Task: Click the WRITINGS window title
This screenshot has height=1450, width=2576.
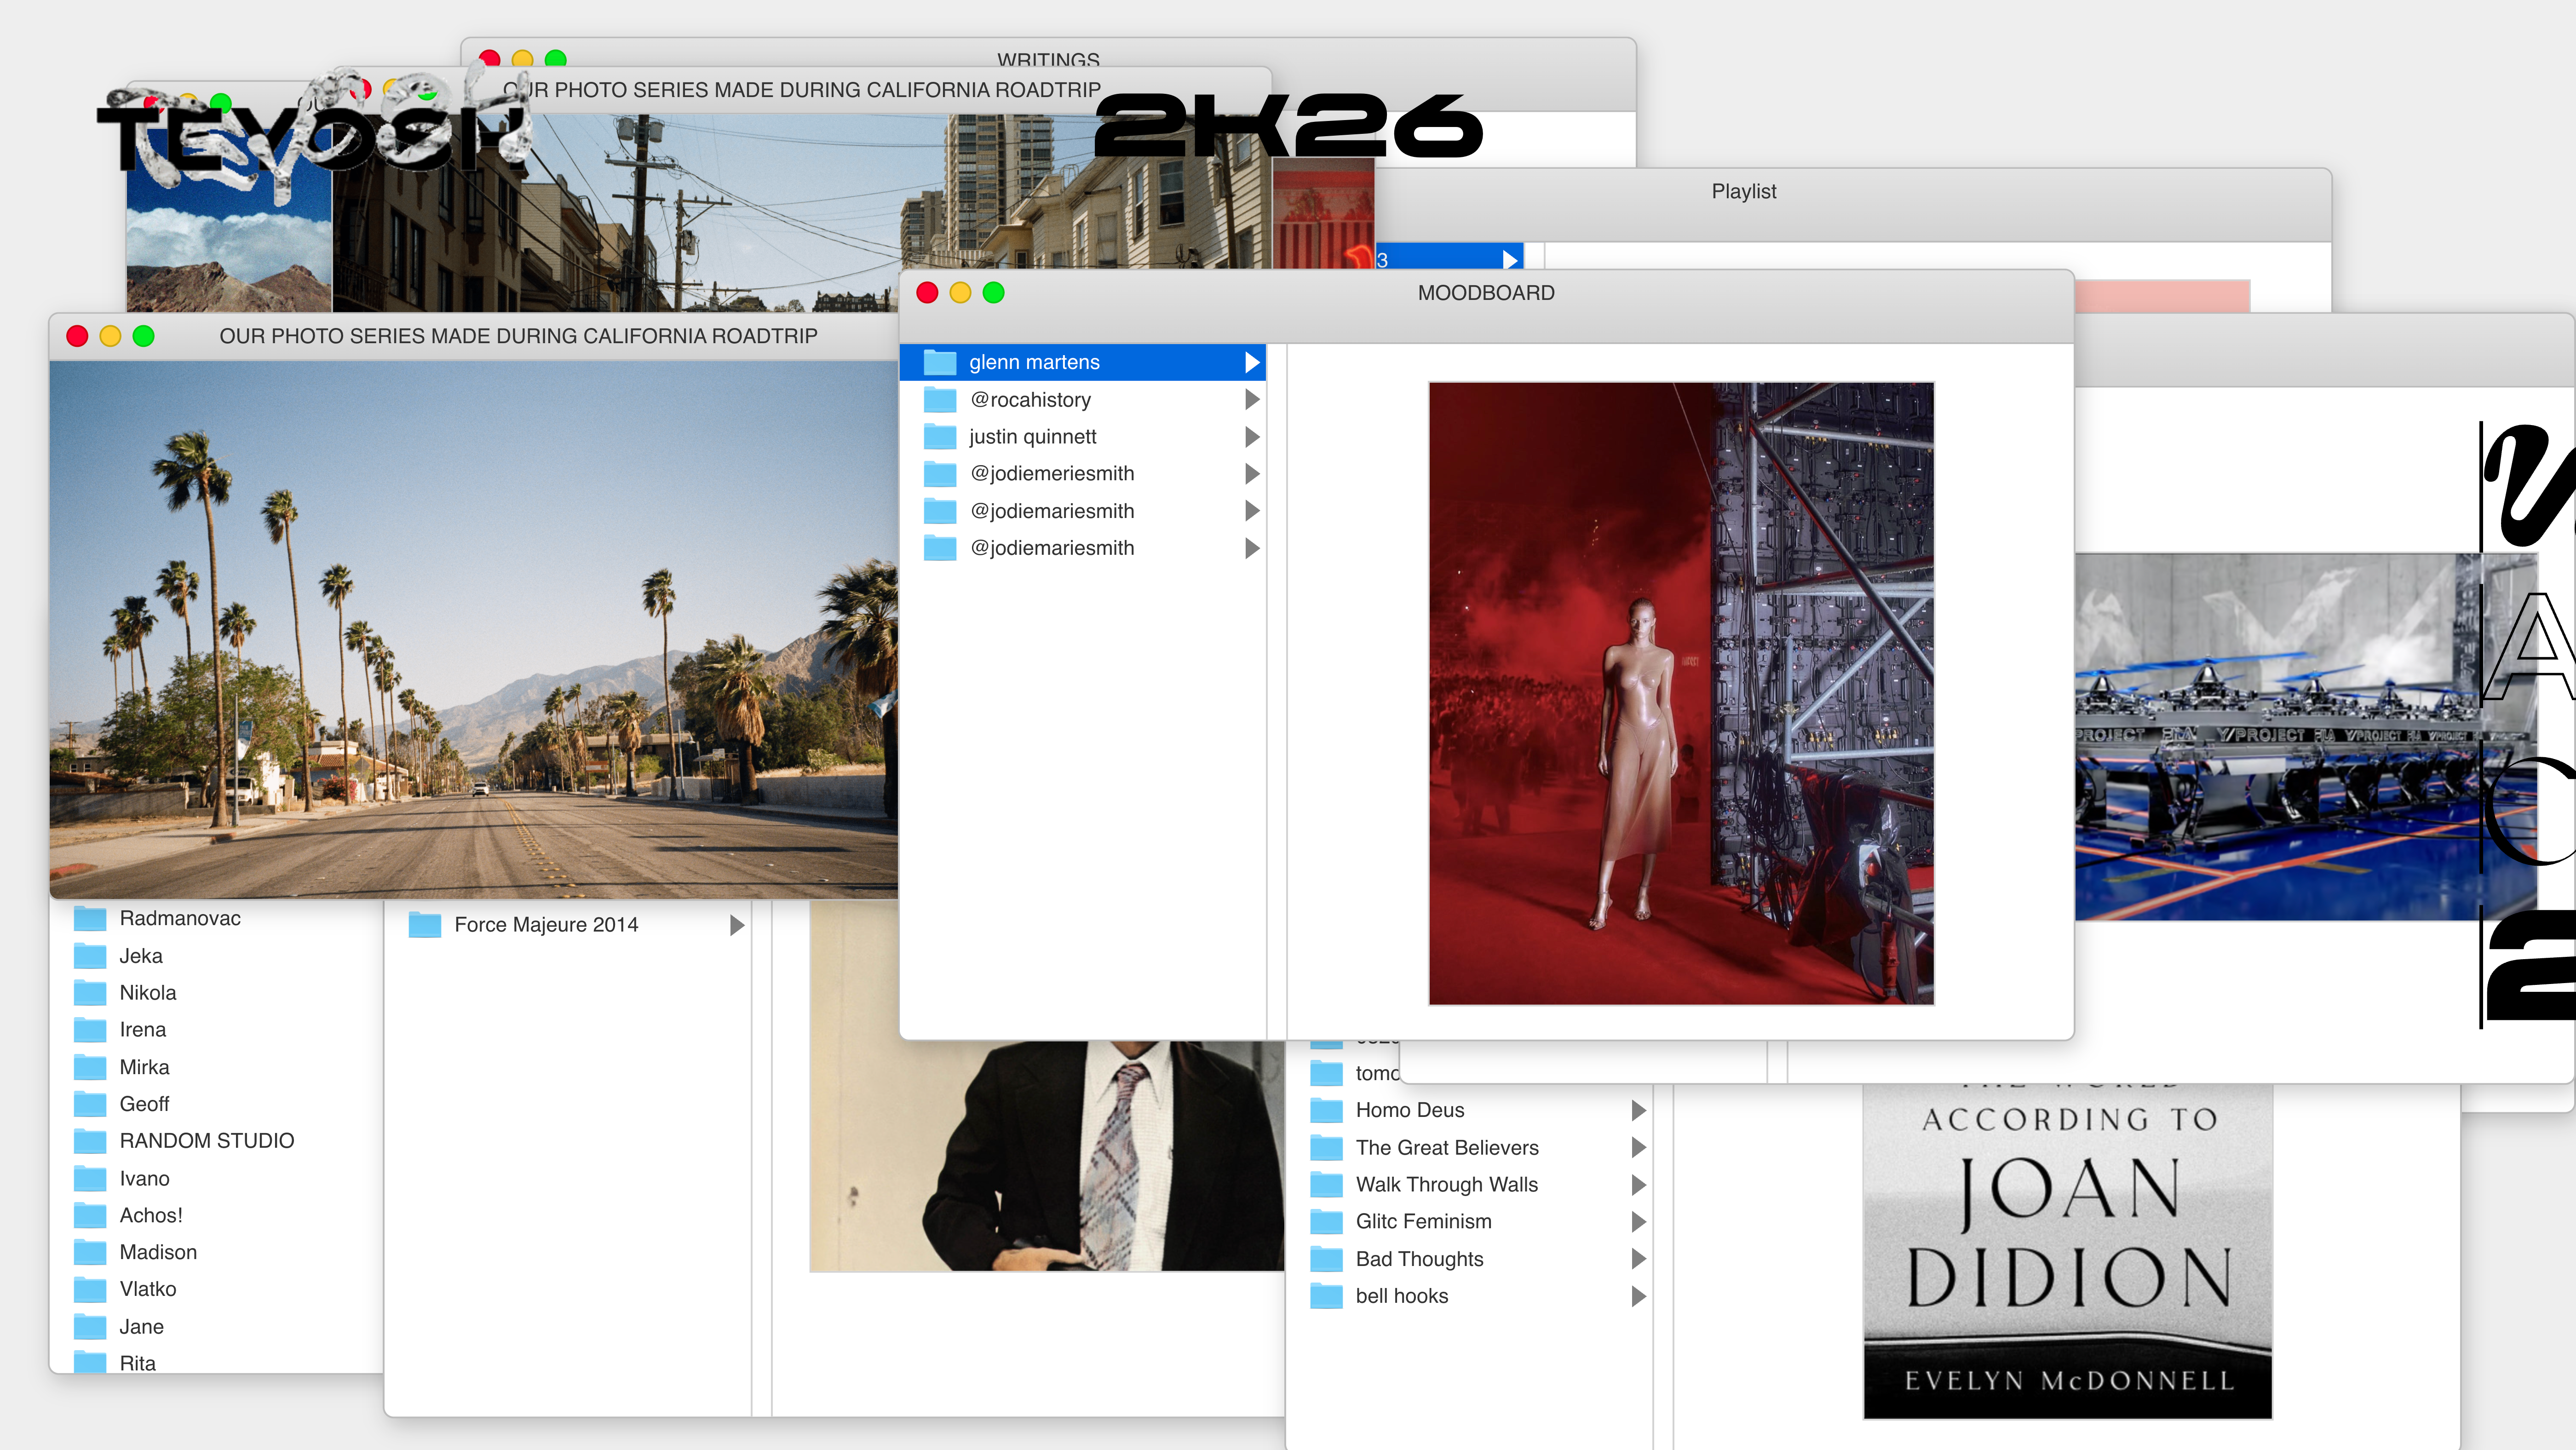Action: click(1048, 60)
